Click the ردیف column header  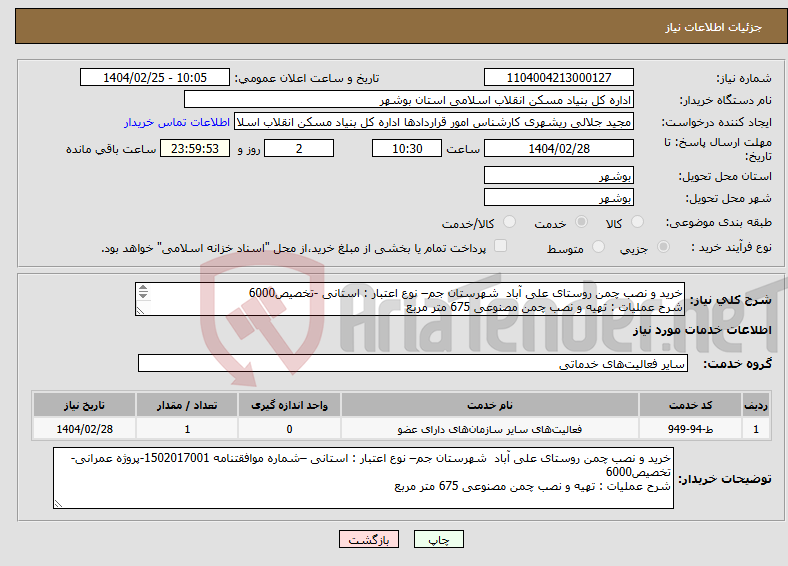click(x=756, y=405)
